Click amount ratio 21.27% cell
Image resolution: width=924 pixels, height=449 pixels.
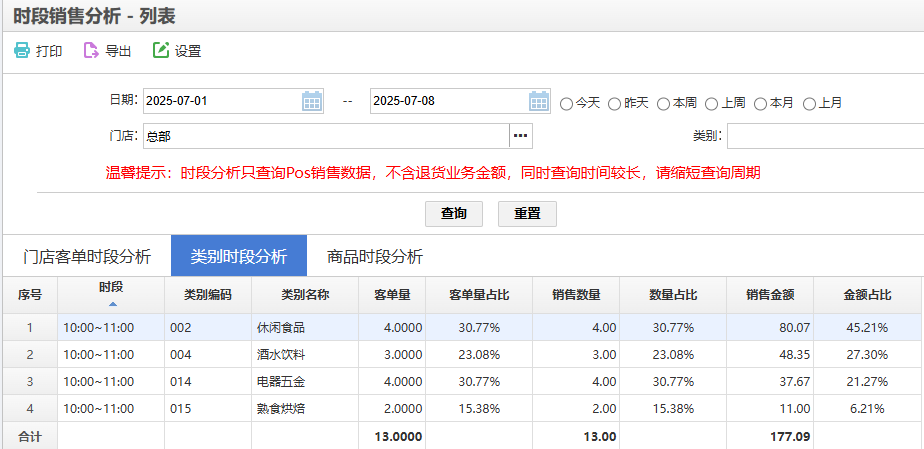click(867, 381)
